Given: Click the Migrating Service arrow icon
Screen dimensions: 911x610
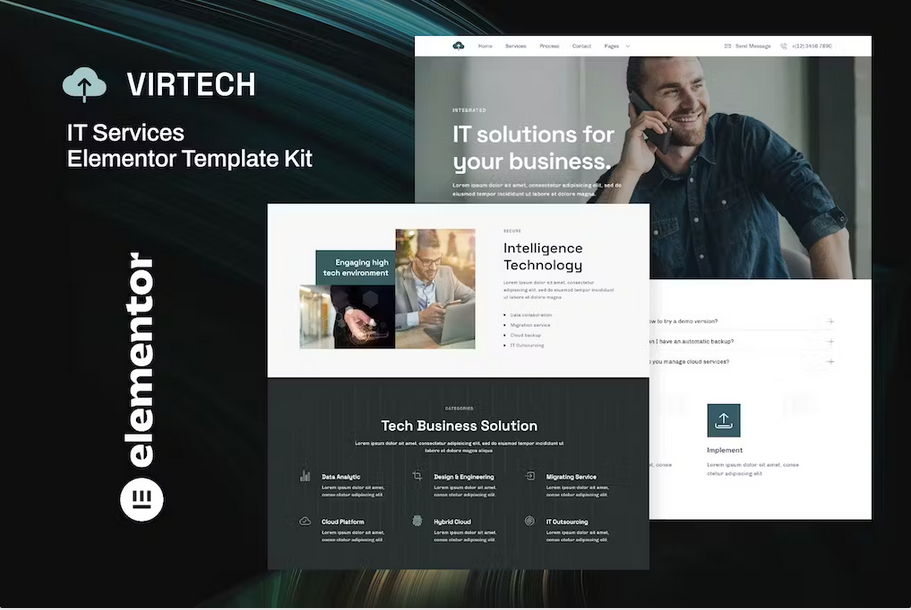Looking at the screenshot, I should pos(530,477).
